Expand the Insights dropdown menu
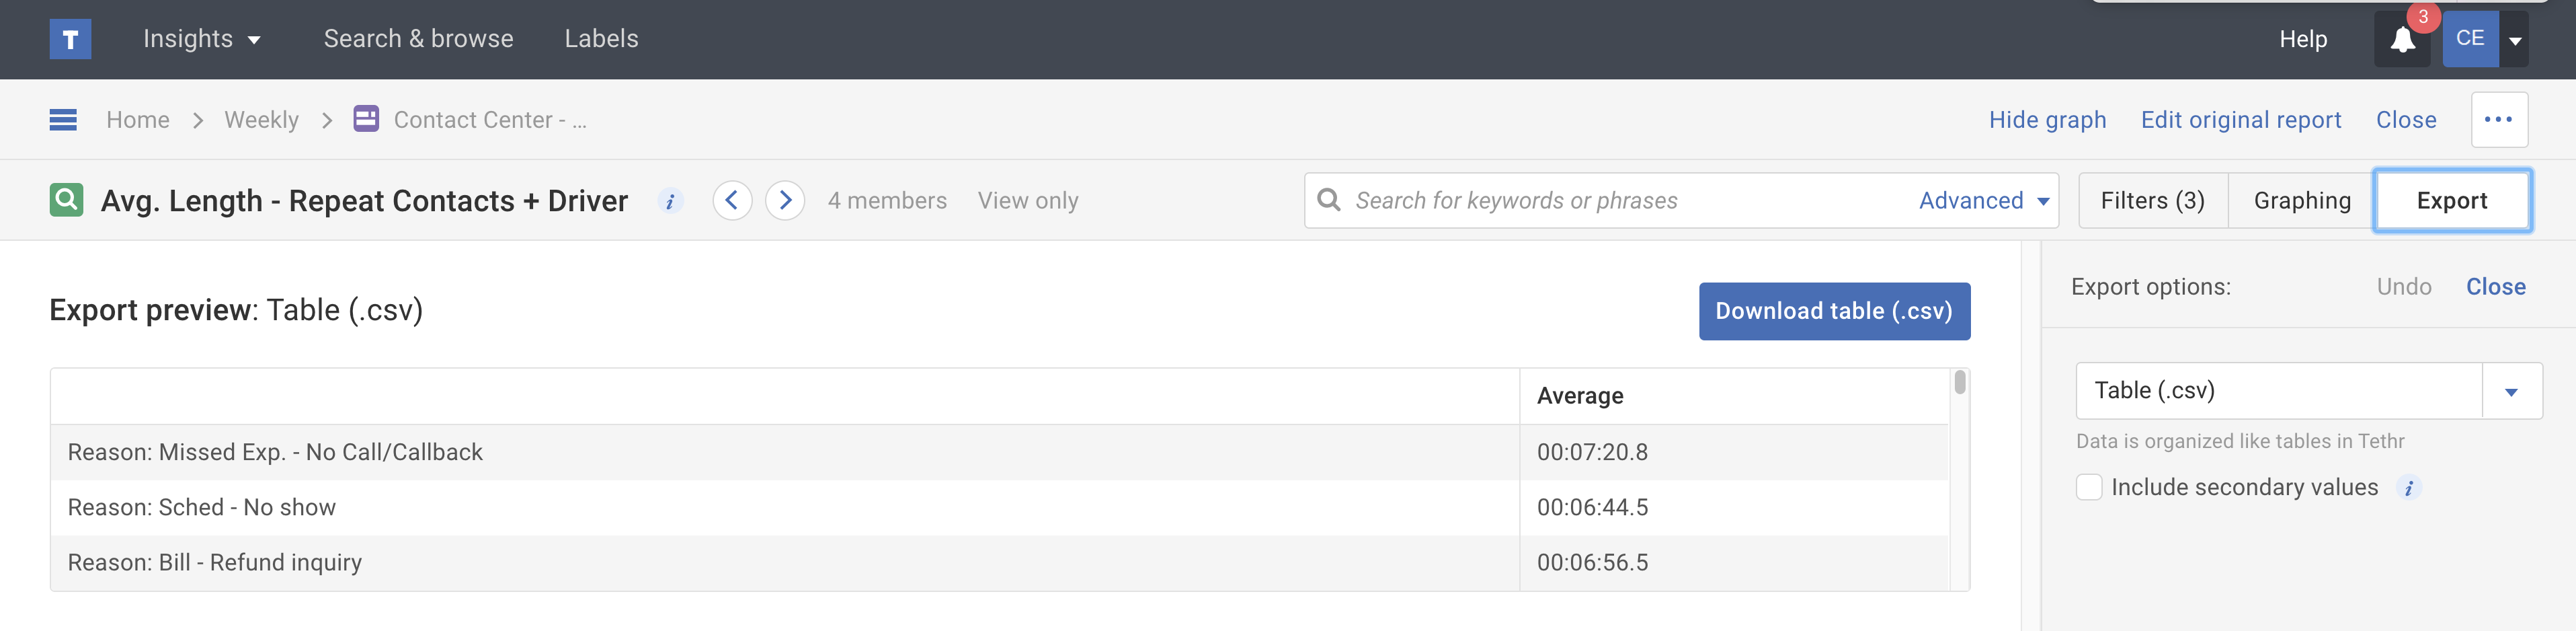The image size is (2576, 631). (x=201, y=39)
